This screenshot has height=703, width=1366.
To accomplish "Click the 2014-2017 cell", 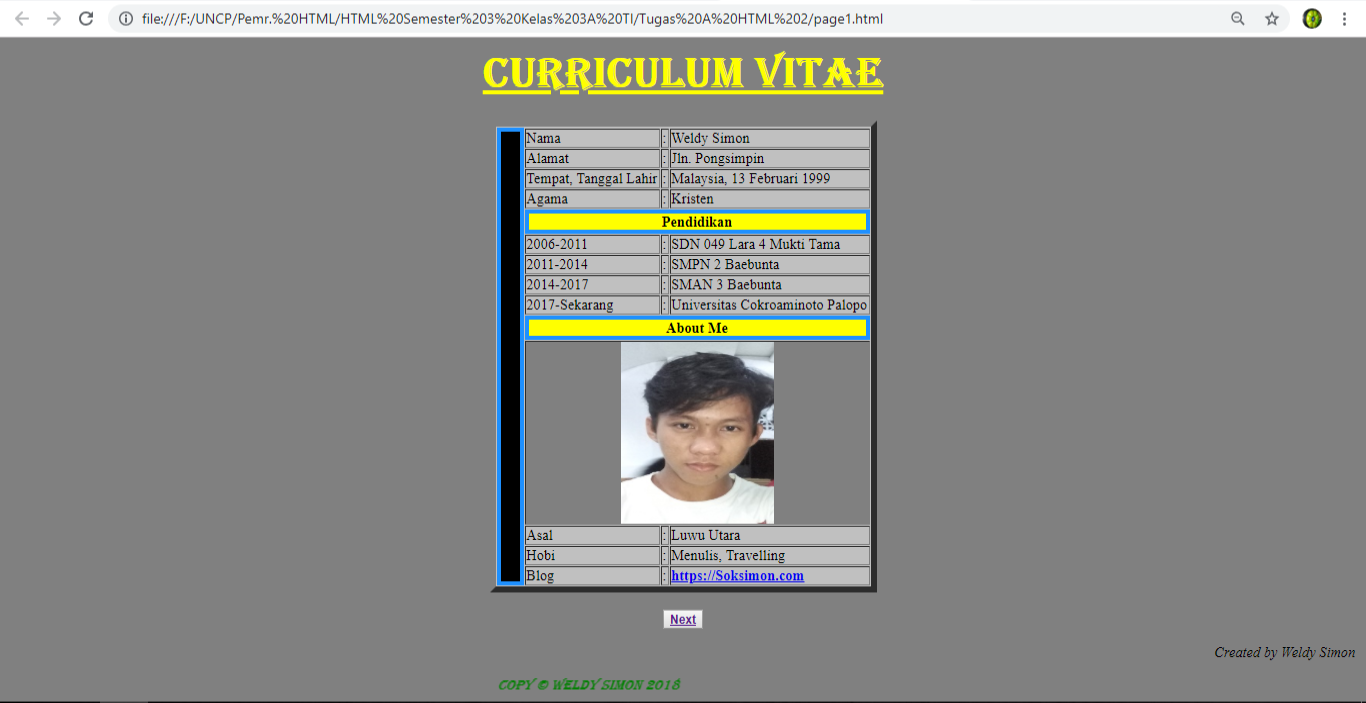I will pyautogui.click(x=592, y=285).
